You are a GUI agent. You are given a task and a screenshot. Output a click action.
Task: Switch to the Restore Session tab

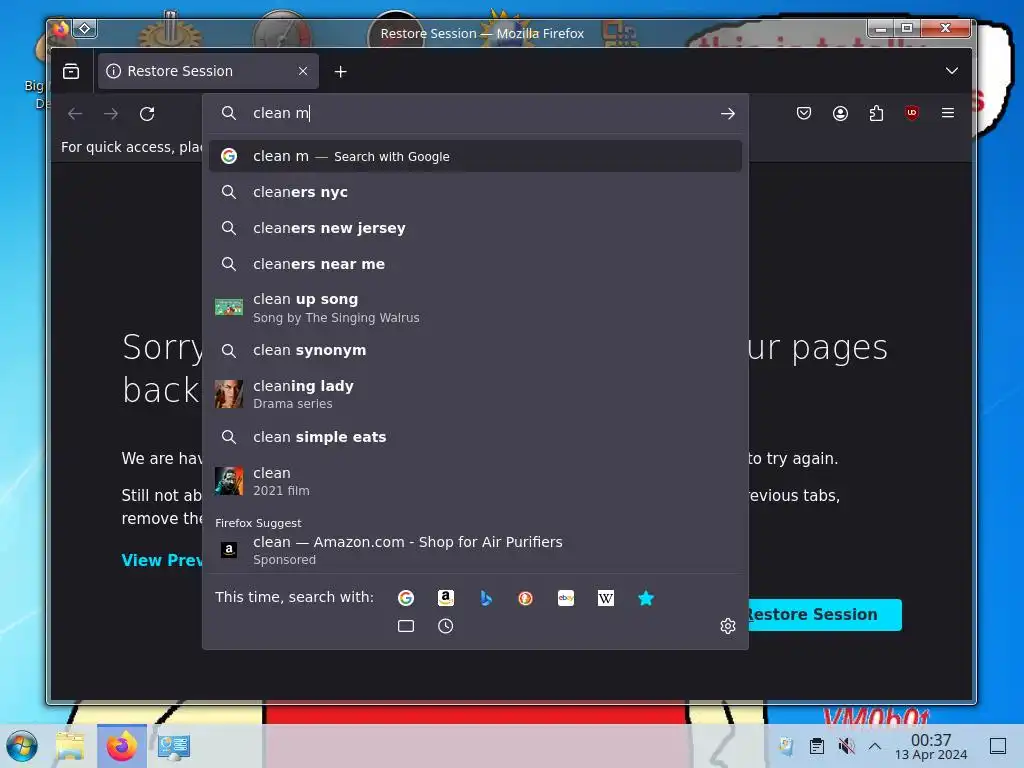click(208, 71)
